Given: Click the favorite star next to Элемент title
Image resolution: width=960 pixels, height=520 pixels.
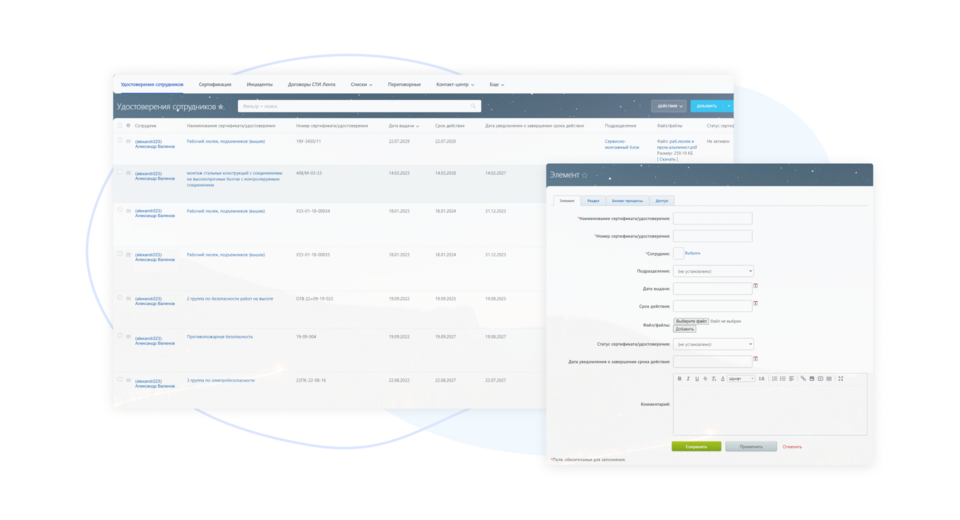Looking at the screenshot, I should 585,176.
